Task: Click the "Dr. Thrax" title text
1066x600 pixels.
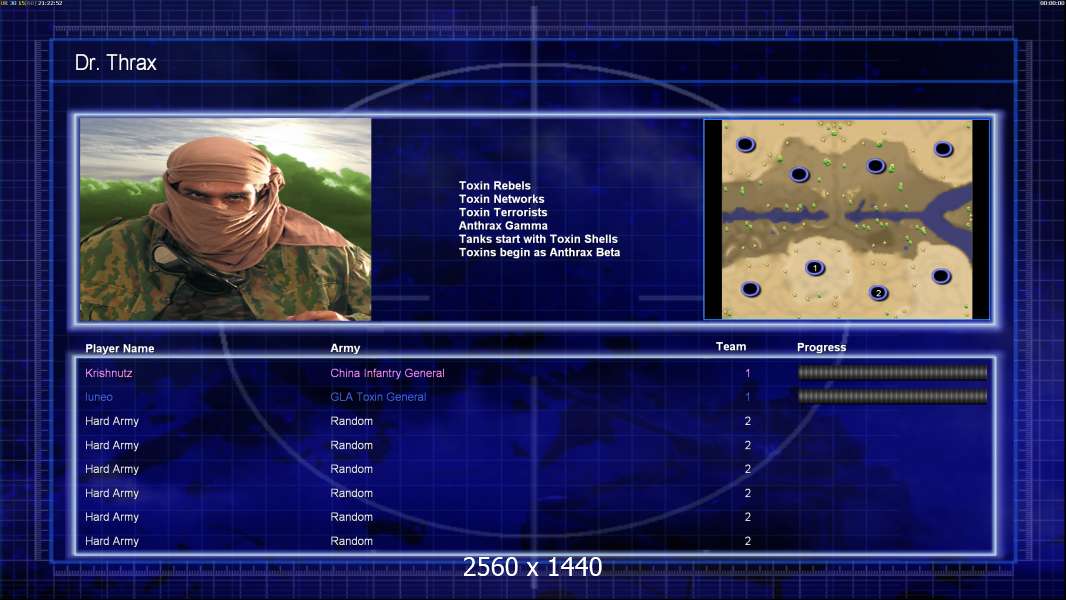Action: pos(116,63)
